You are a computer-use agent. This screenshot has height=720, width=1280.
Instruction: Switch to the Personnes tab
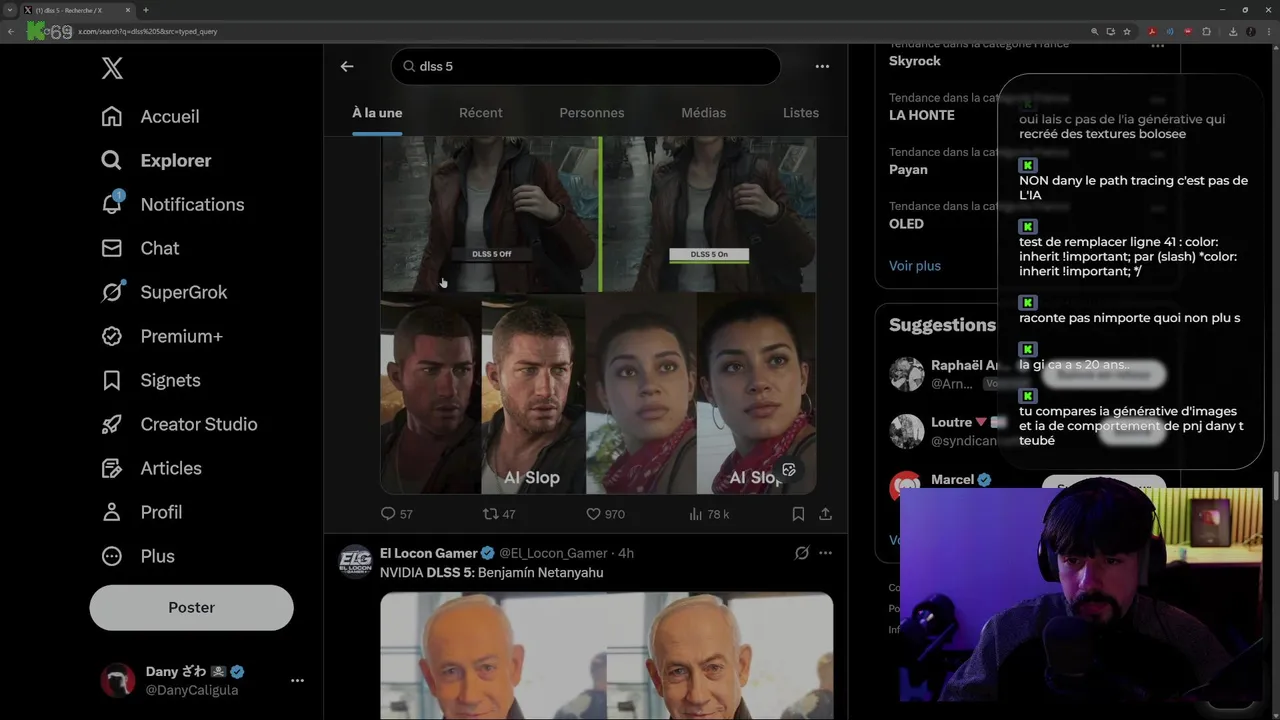[592, 113]
